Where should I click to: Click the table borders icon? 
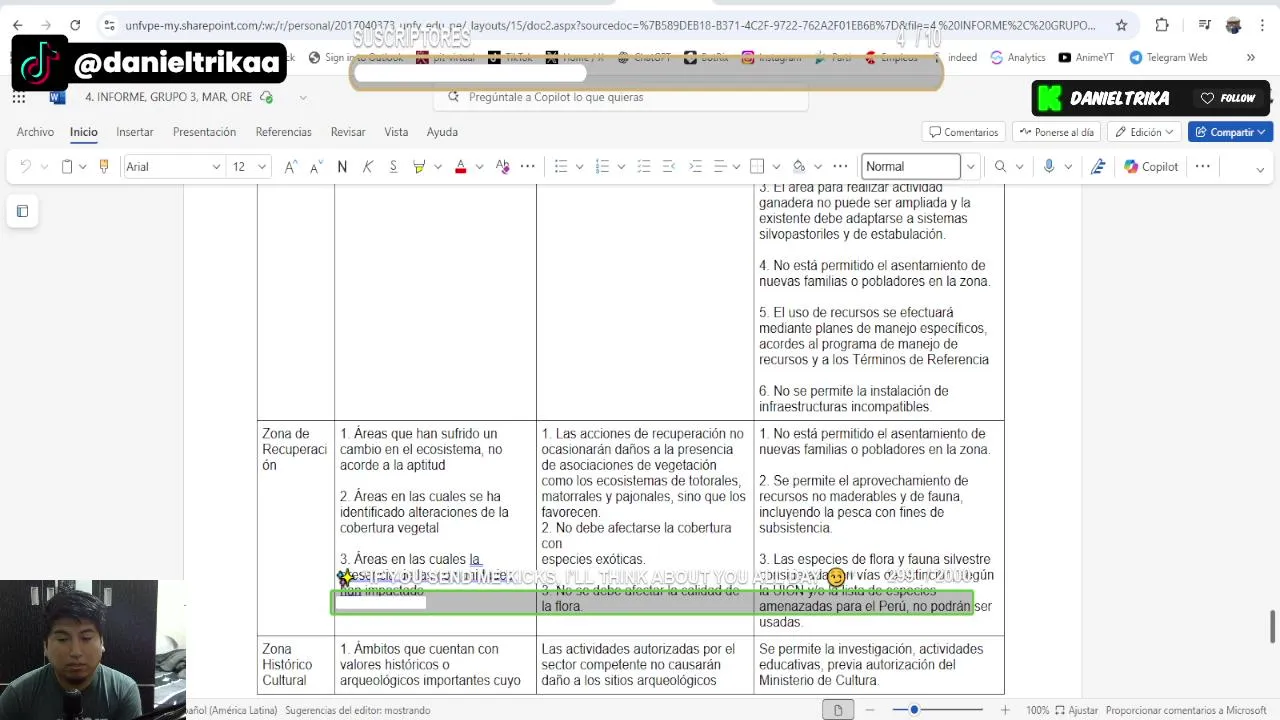[x=757, y=167]
